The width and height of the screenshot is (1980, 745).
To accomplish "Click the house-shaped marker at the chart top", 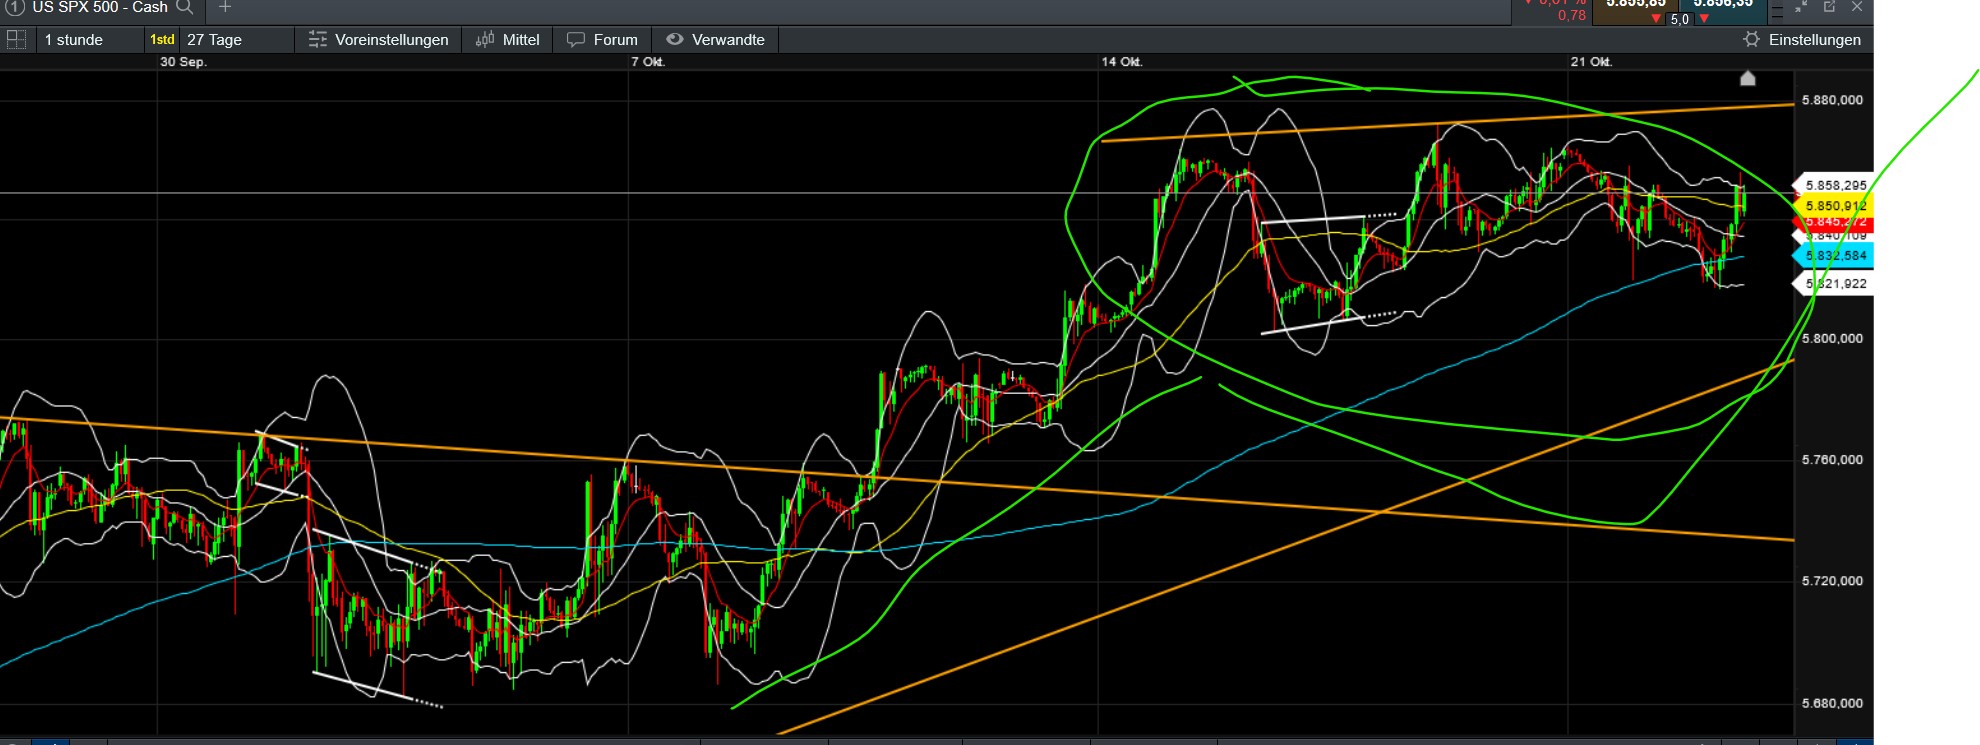I will (x=1747, y=78).
